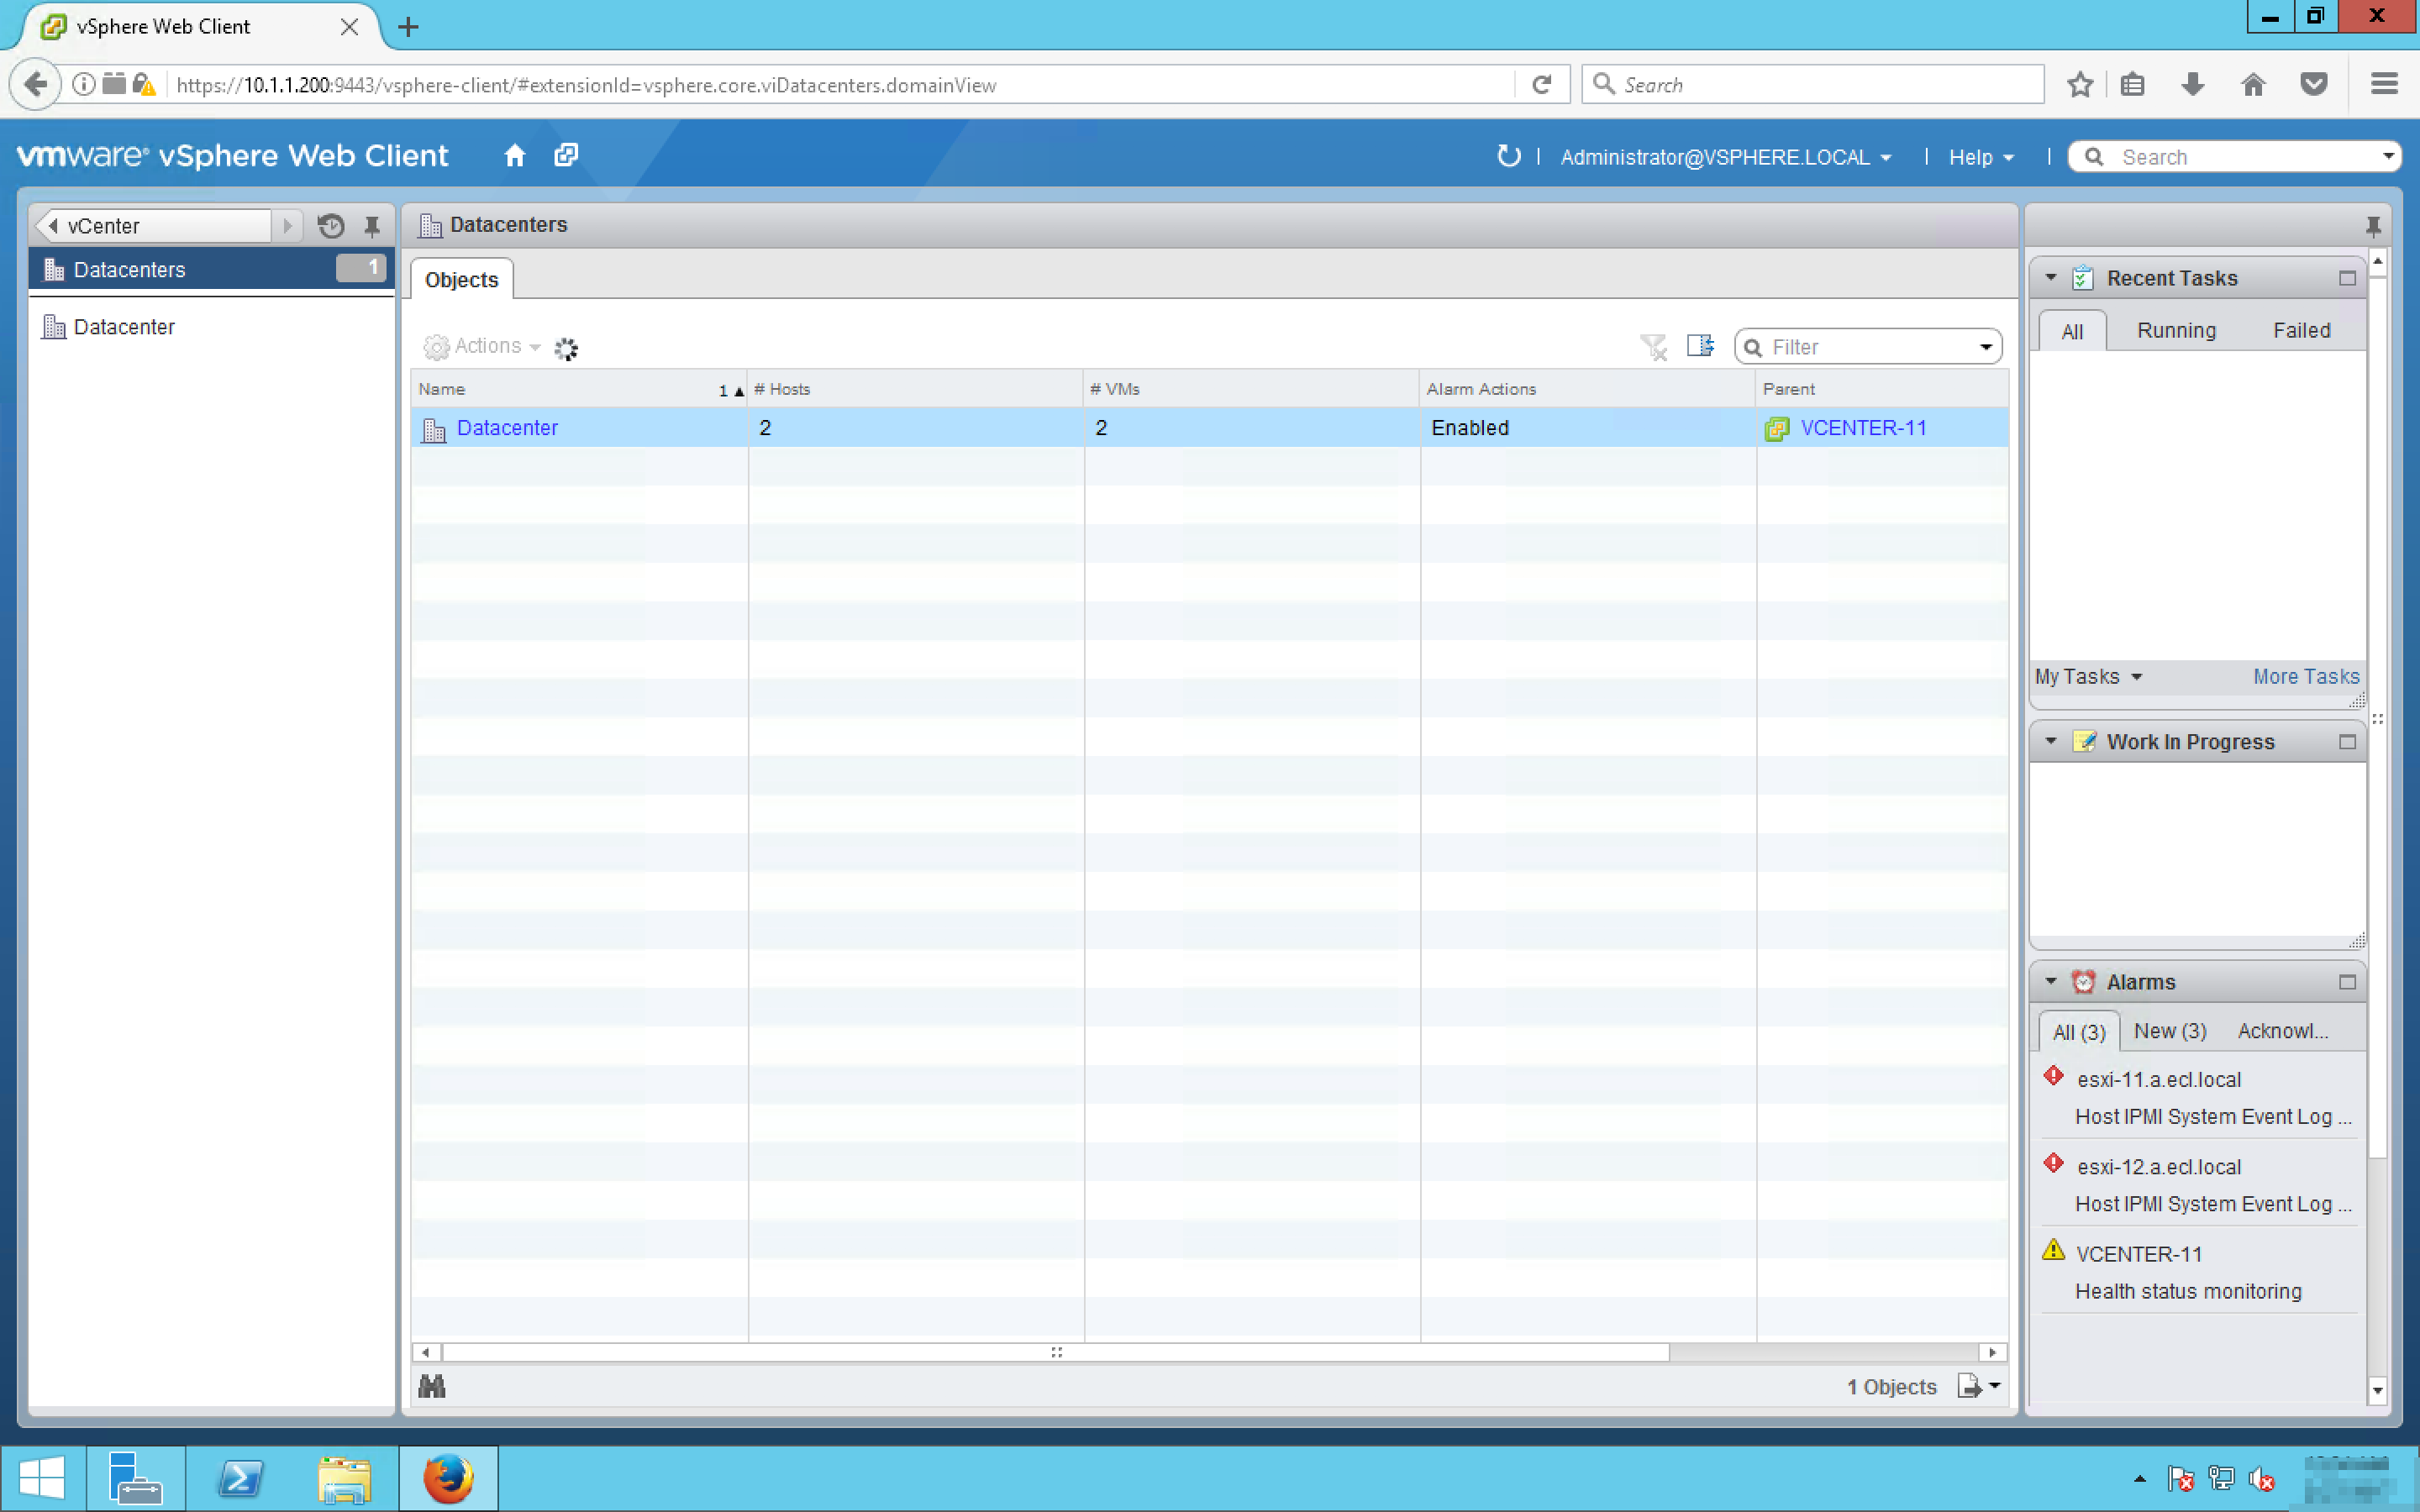This screenshot has height=1512, width=2420.
Task: Click the navigator panel pin icon
Action: click(x=372, y=226)
